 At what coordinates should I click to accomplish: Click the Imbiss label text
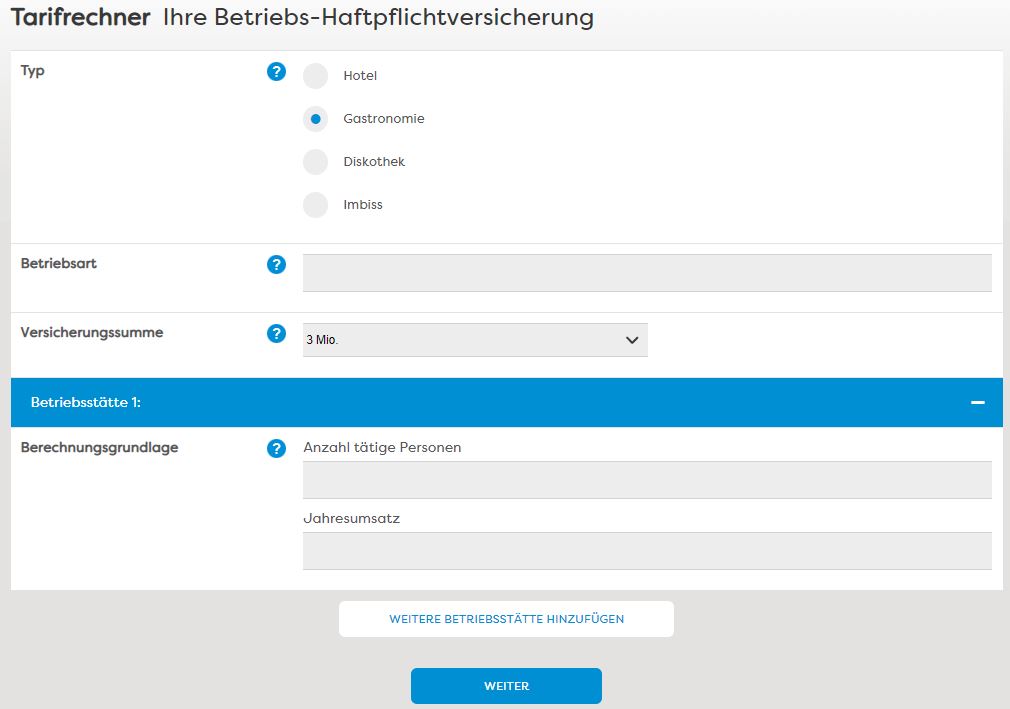point(363,205)
